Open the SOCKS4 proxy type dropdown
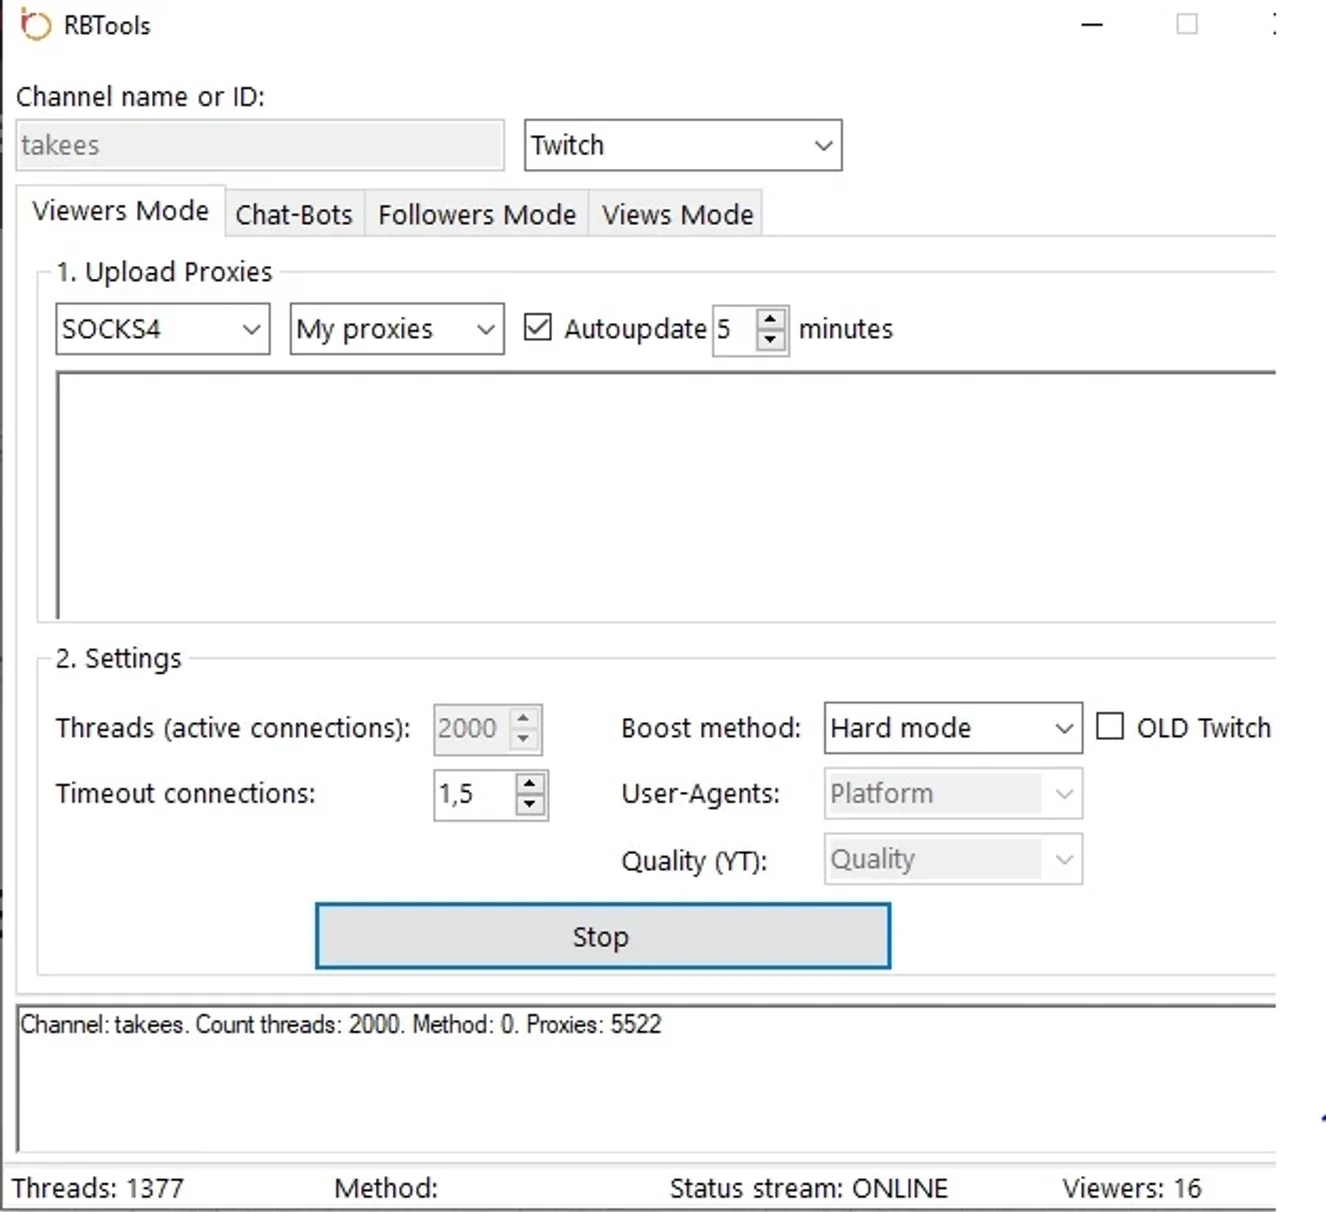The image size is (1326, 1212). click(162, 329)
